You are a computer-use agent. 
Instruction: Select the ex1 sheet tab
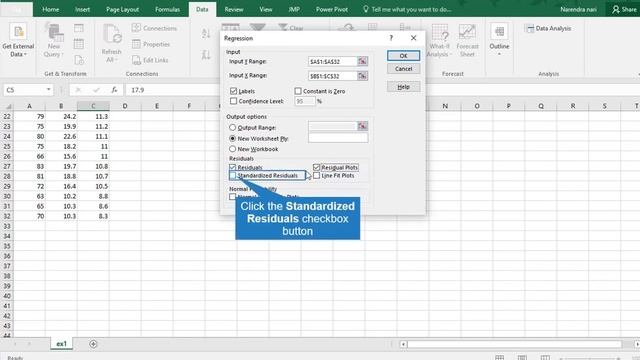point(62,344)
